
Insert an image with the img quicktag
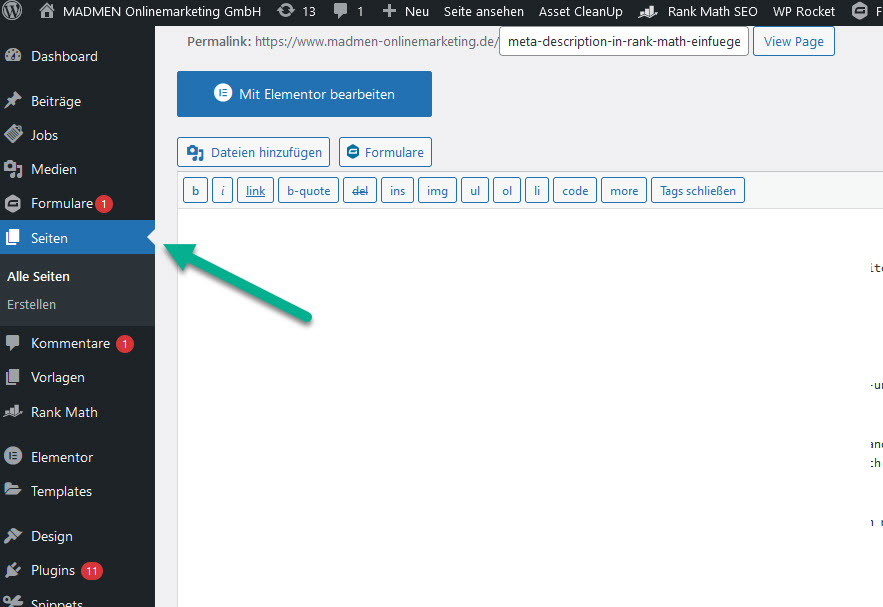click(x=437, y=189)
